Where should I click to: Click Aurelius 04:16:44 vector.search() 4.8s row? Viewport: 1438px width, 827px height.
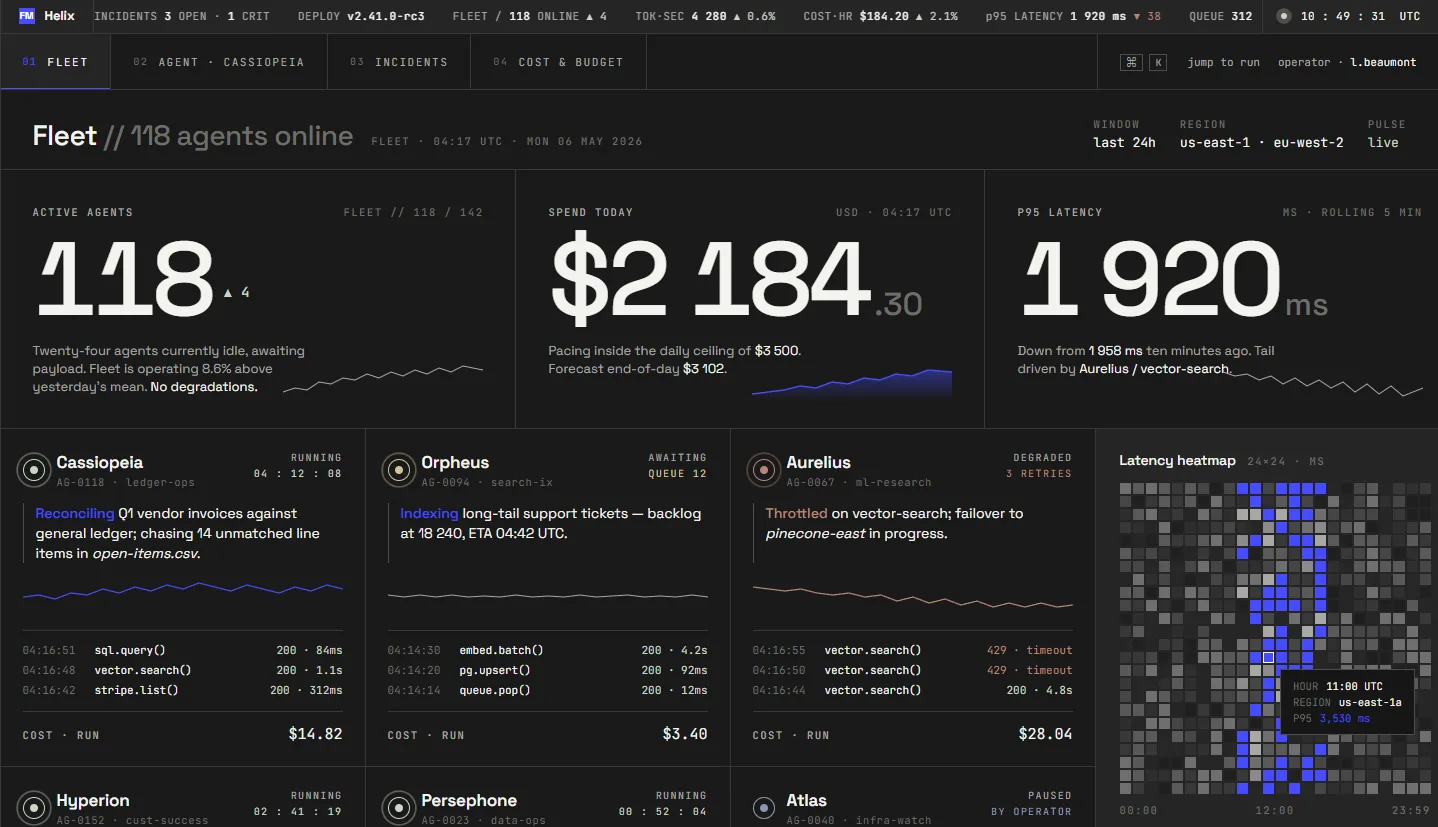(x=912, y=690)
